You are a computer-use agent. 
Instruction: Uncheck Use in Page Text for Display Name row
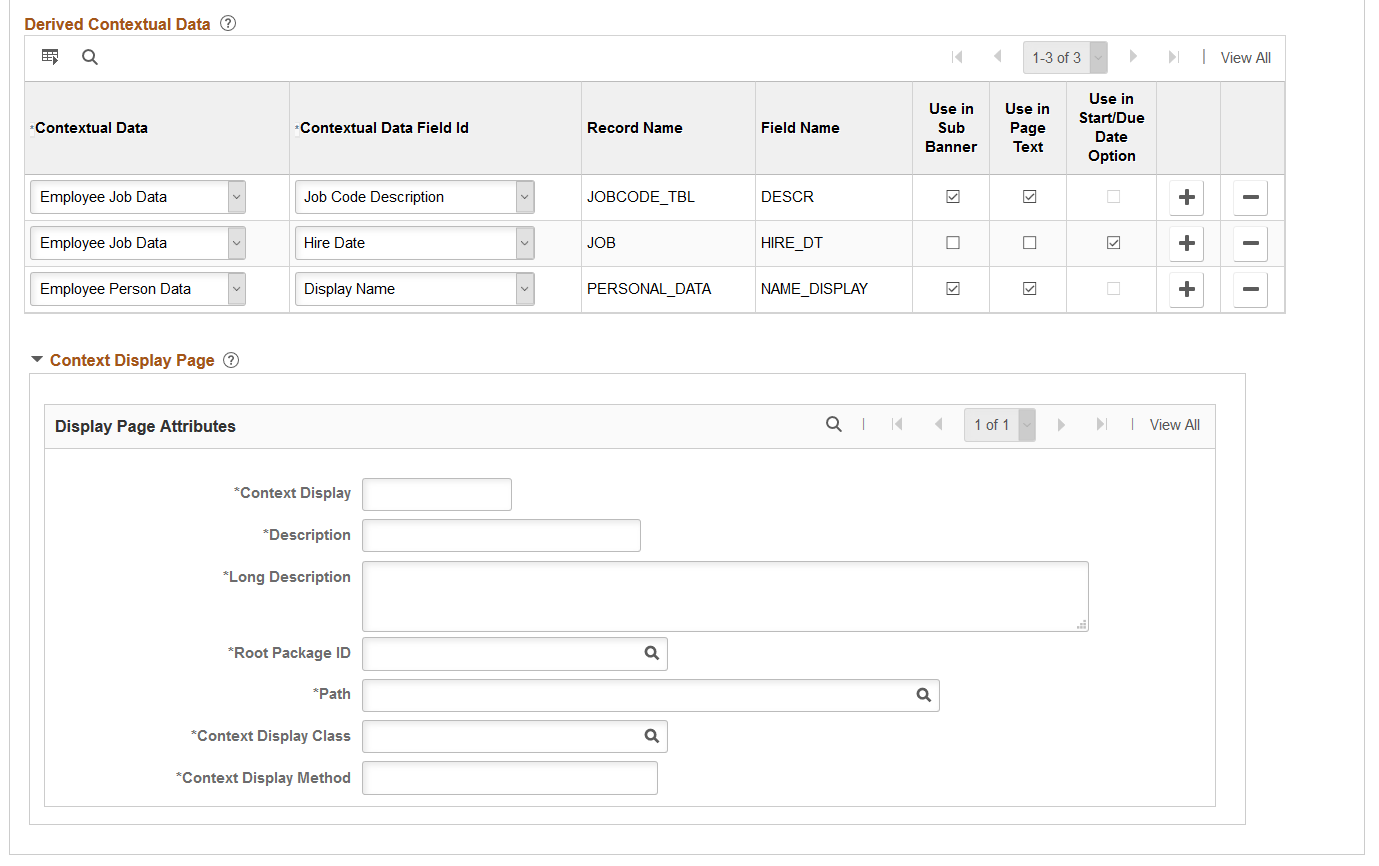pos(1029,289)
